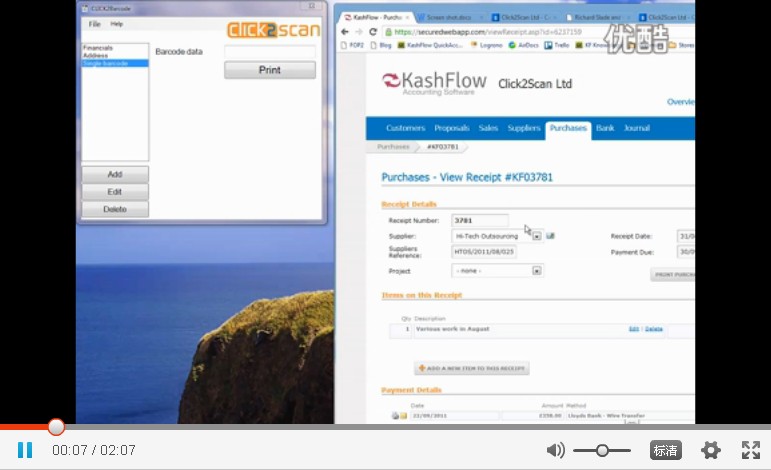Click the Edit button in Click2Barcode
The height and width of the screenshot is (470, 771).
[115, 192]
